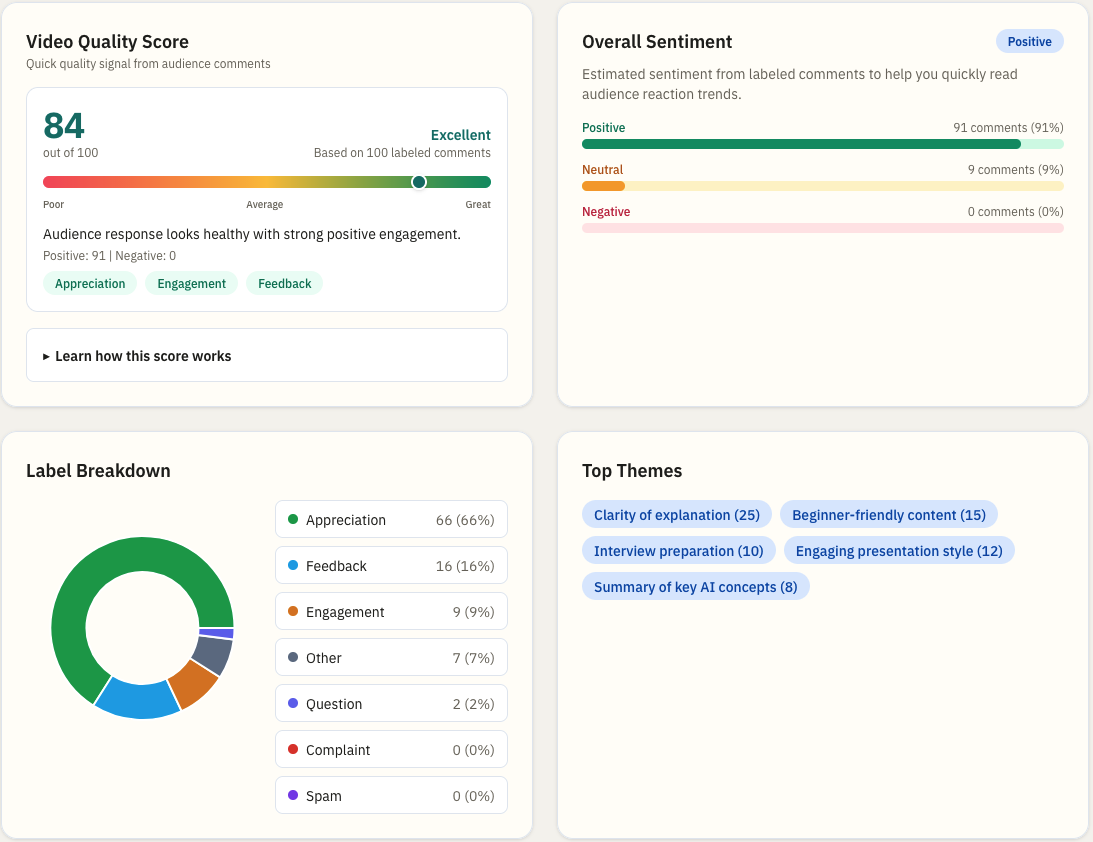Click the violet Spam dot icon
The image size is (1093, 842).
293,795
